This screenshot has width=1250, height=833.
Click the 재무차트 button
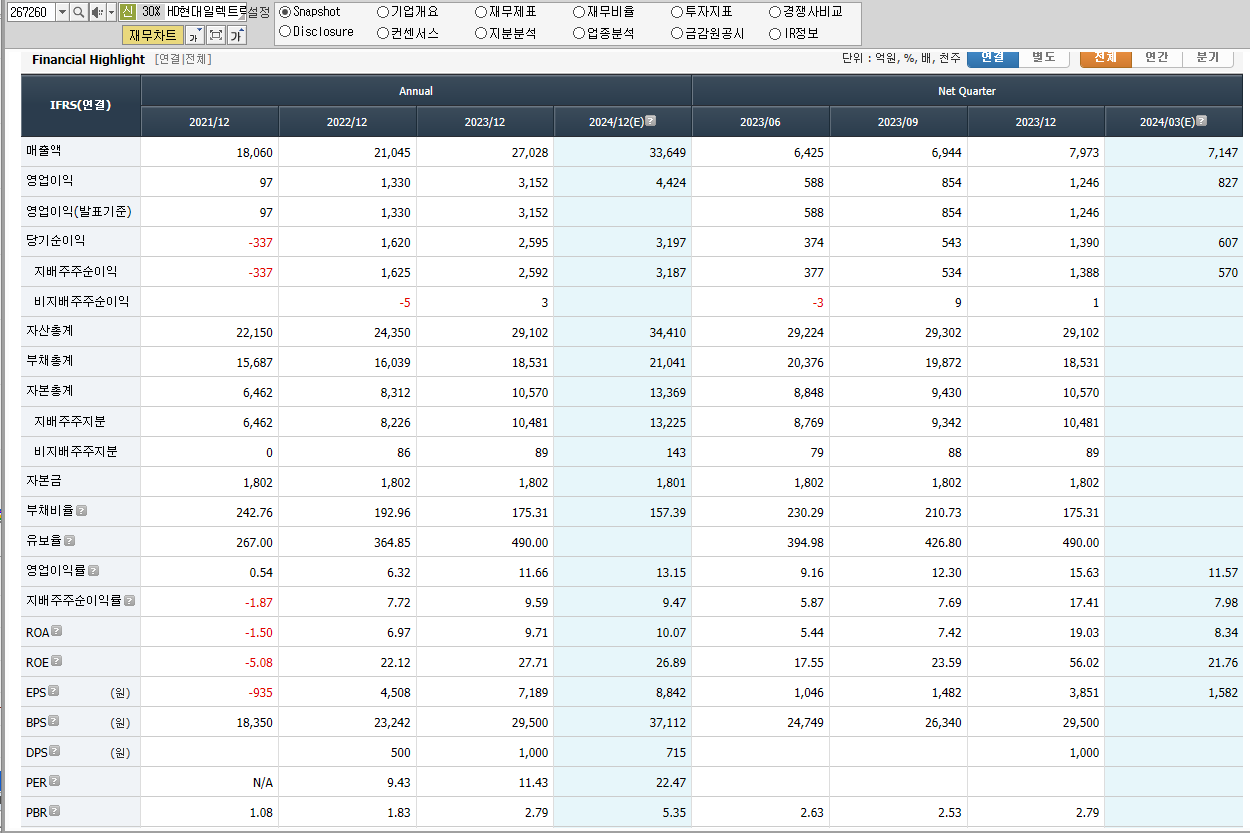tap(153, 35)
